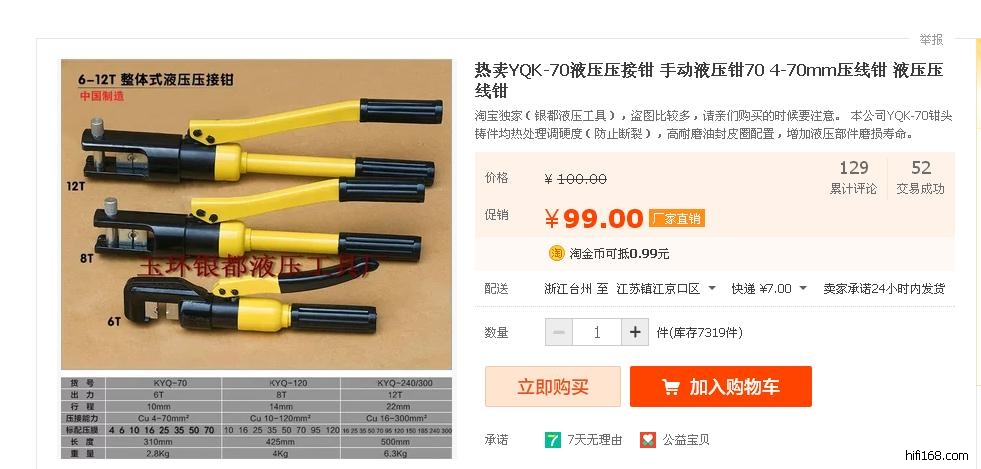The height and width of the screenshot is (469, 981).
Task: Increase quantity with the plus button
Action: (x=634, y=332)
